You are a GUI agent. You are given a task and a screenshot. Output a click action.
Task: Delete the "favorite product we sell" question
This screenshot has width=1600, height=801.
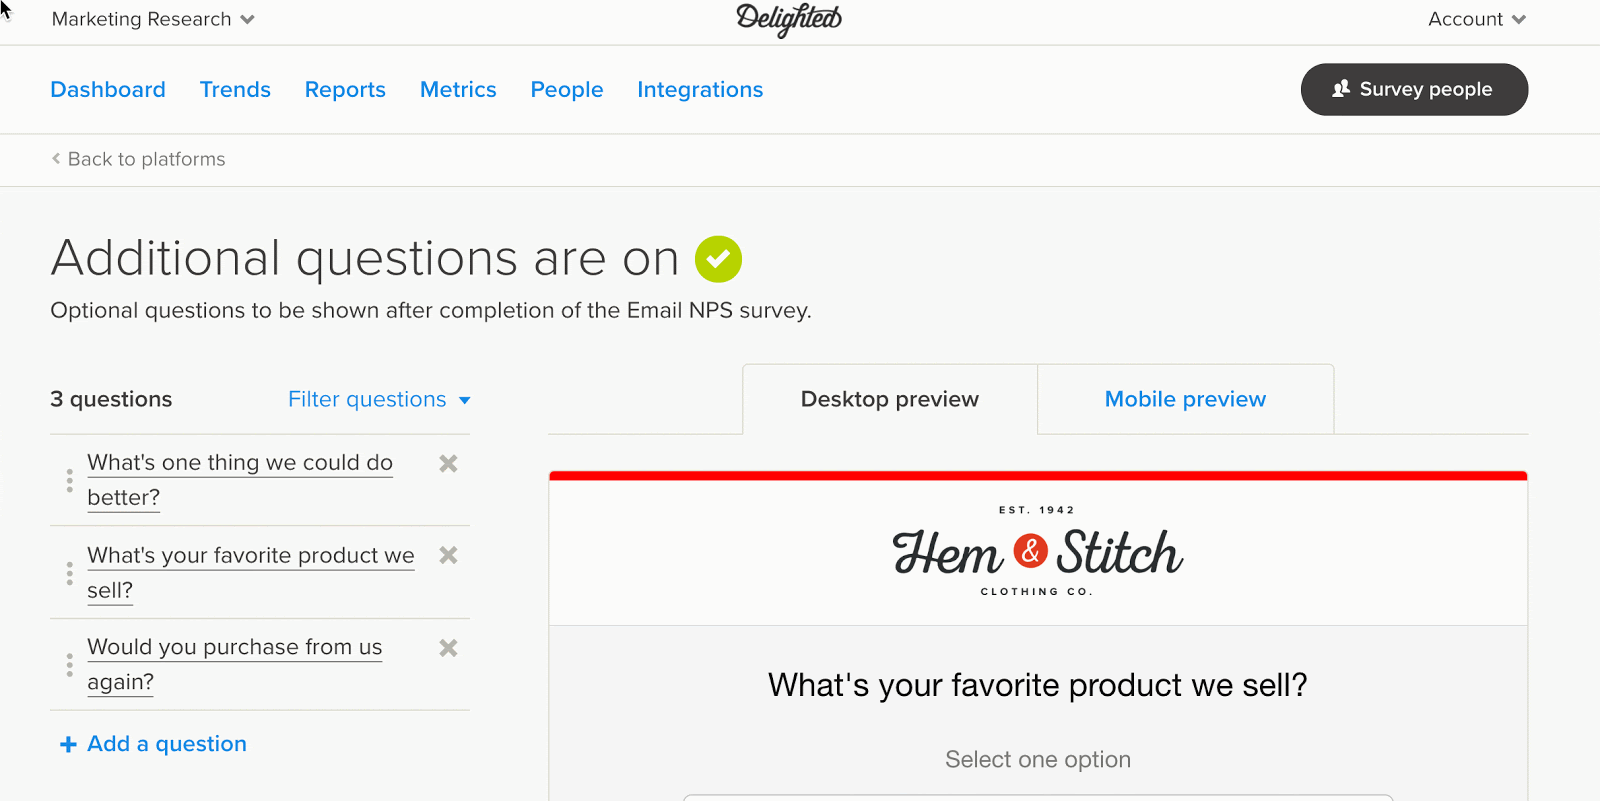pos(448,555)
